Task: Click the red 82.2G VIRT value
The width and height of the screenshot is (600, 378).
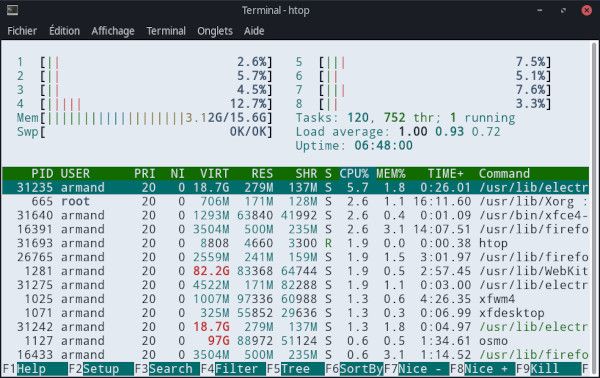Action: tap(211, 271)
